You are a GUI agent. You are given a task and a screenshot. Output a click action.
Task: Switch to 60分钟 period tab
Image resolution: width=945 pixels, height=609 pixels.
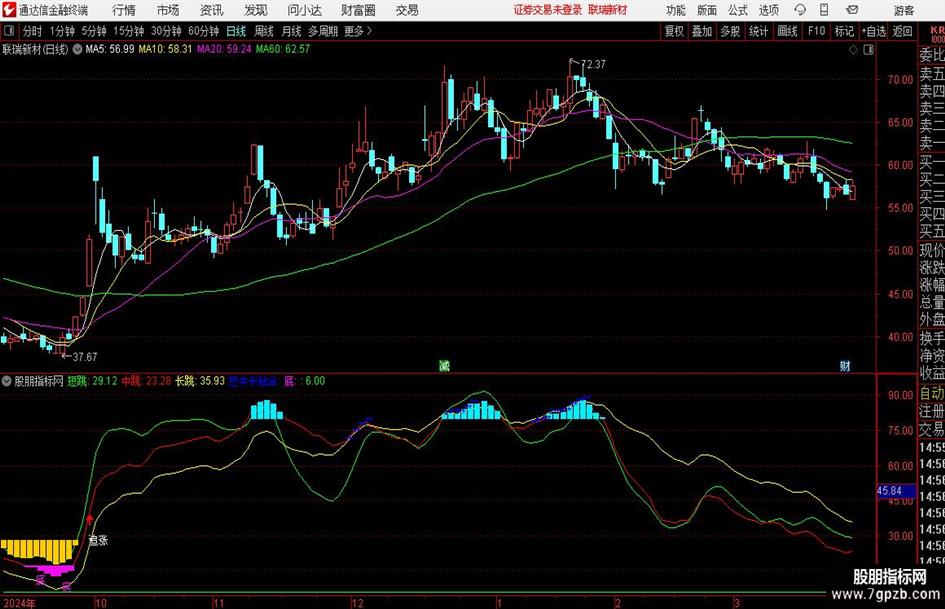(x=204, y=31)
